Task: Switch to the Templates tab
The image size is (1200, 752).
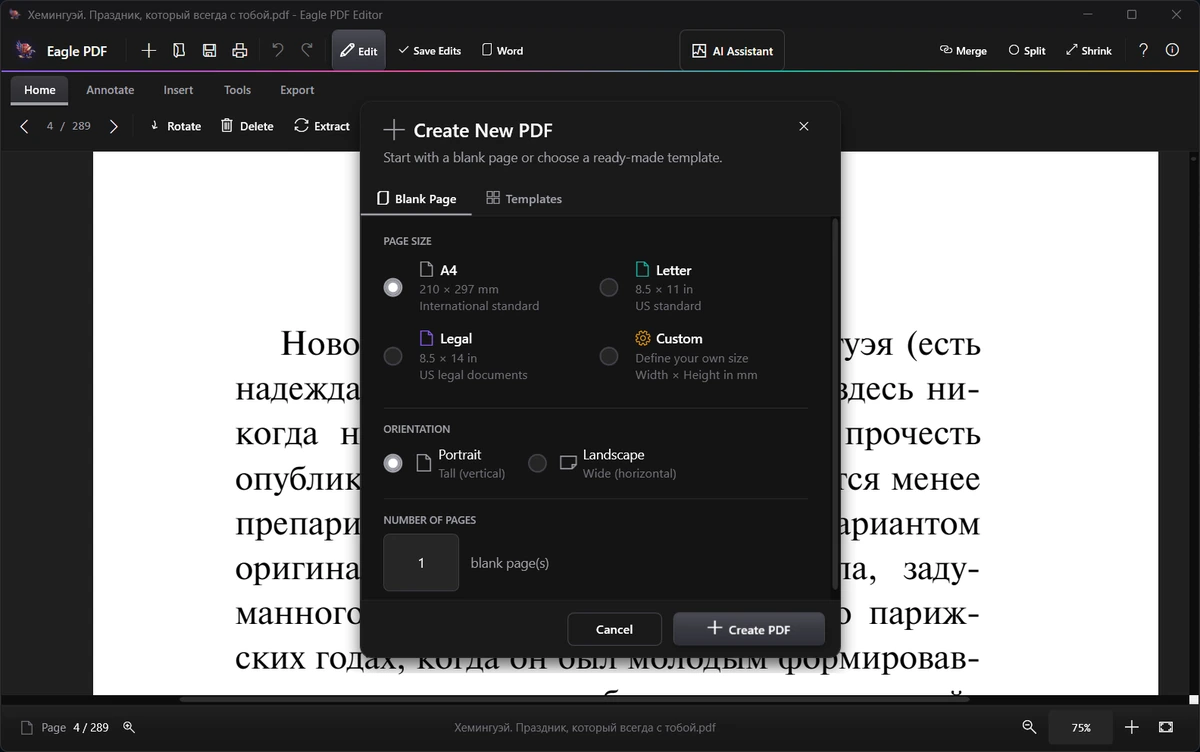Action: [524, 199]
